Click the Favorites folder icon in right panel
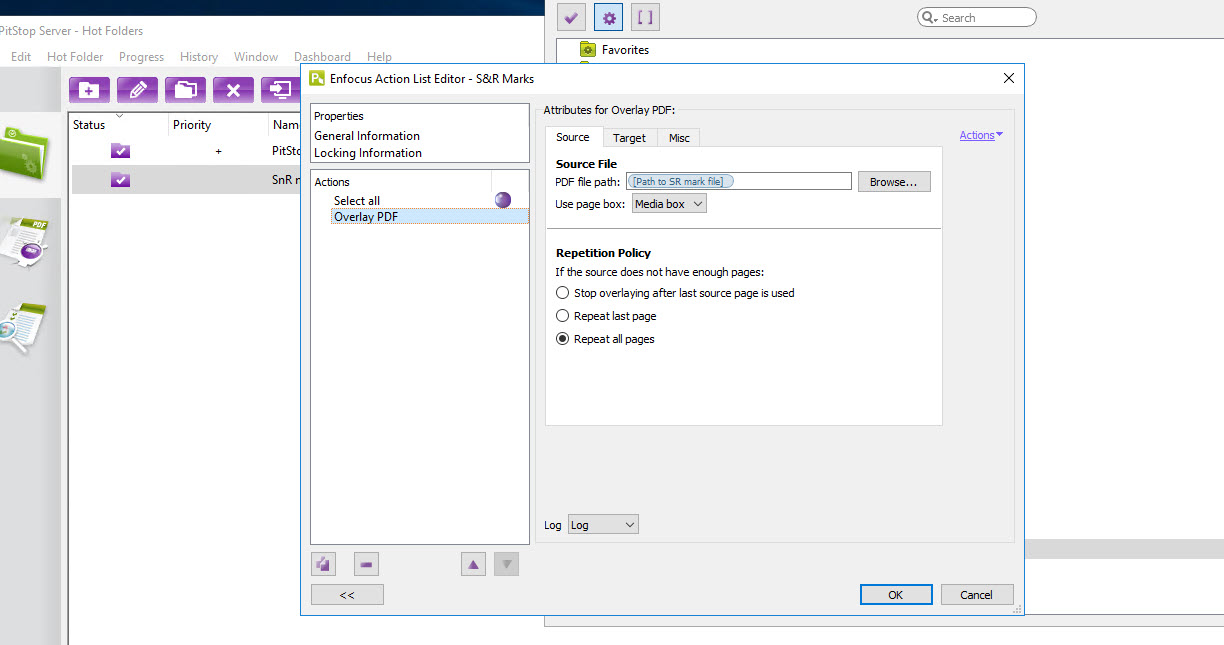 coord(588,50)
